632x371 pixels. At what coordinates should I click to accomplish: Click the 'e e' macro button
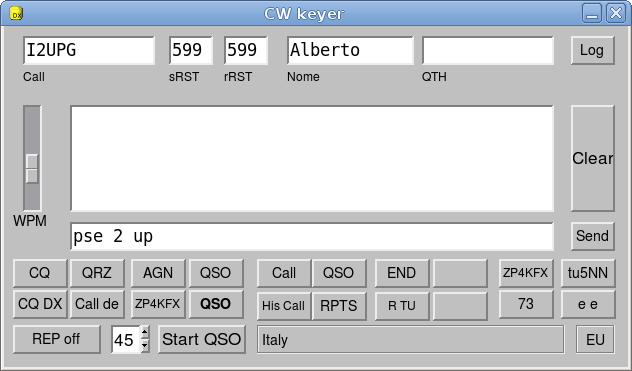pos(588,304)
